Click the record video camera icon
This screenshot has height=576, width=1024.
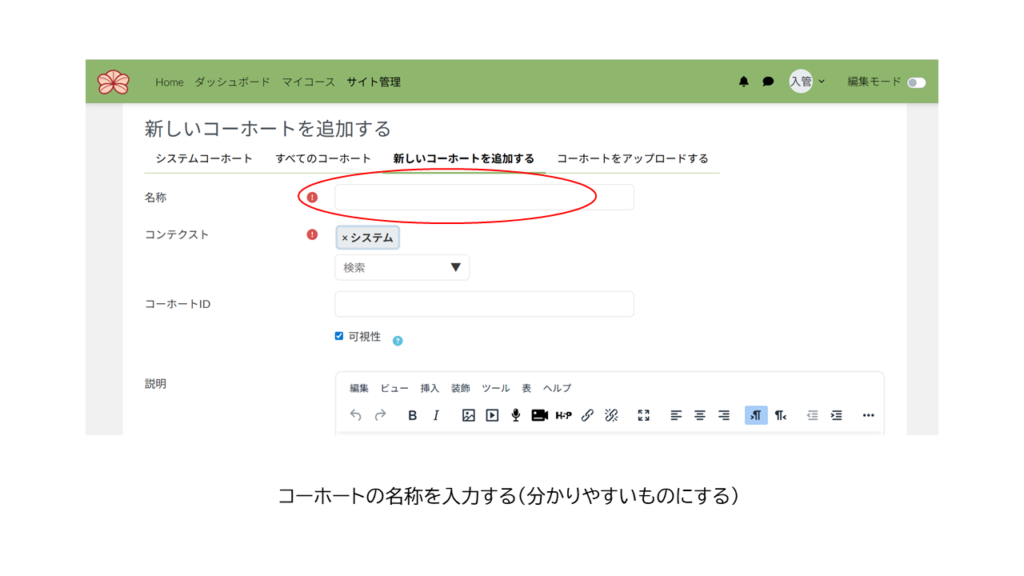tap(540, 415)
